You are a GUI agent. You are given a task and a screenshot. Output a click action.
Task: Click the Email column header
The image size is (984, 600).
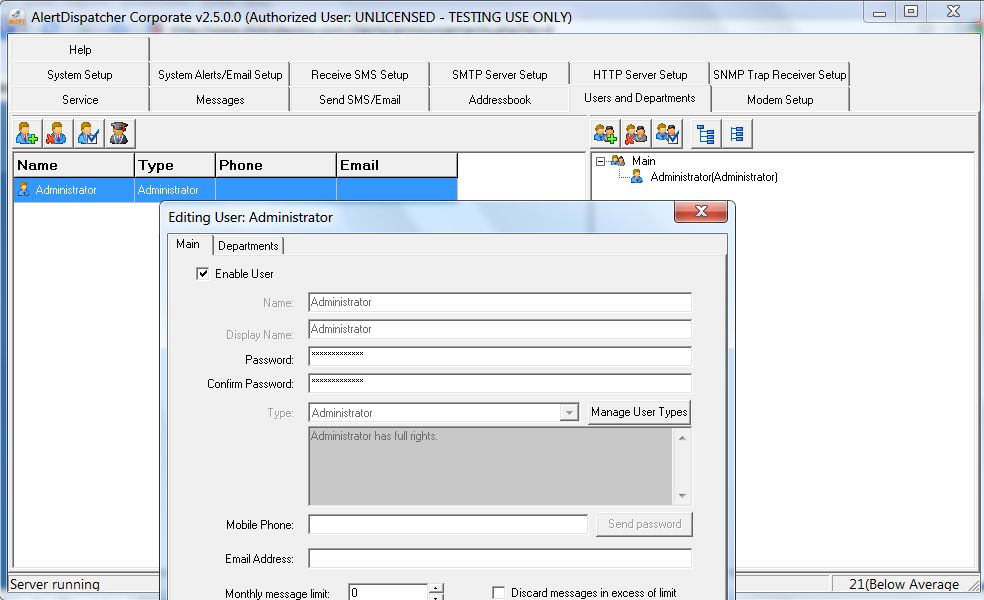pyautogui.click(x=397, y=165)
